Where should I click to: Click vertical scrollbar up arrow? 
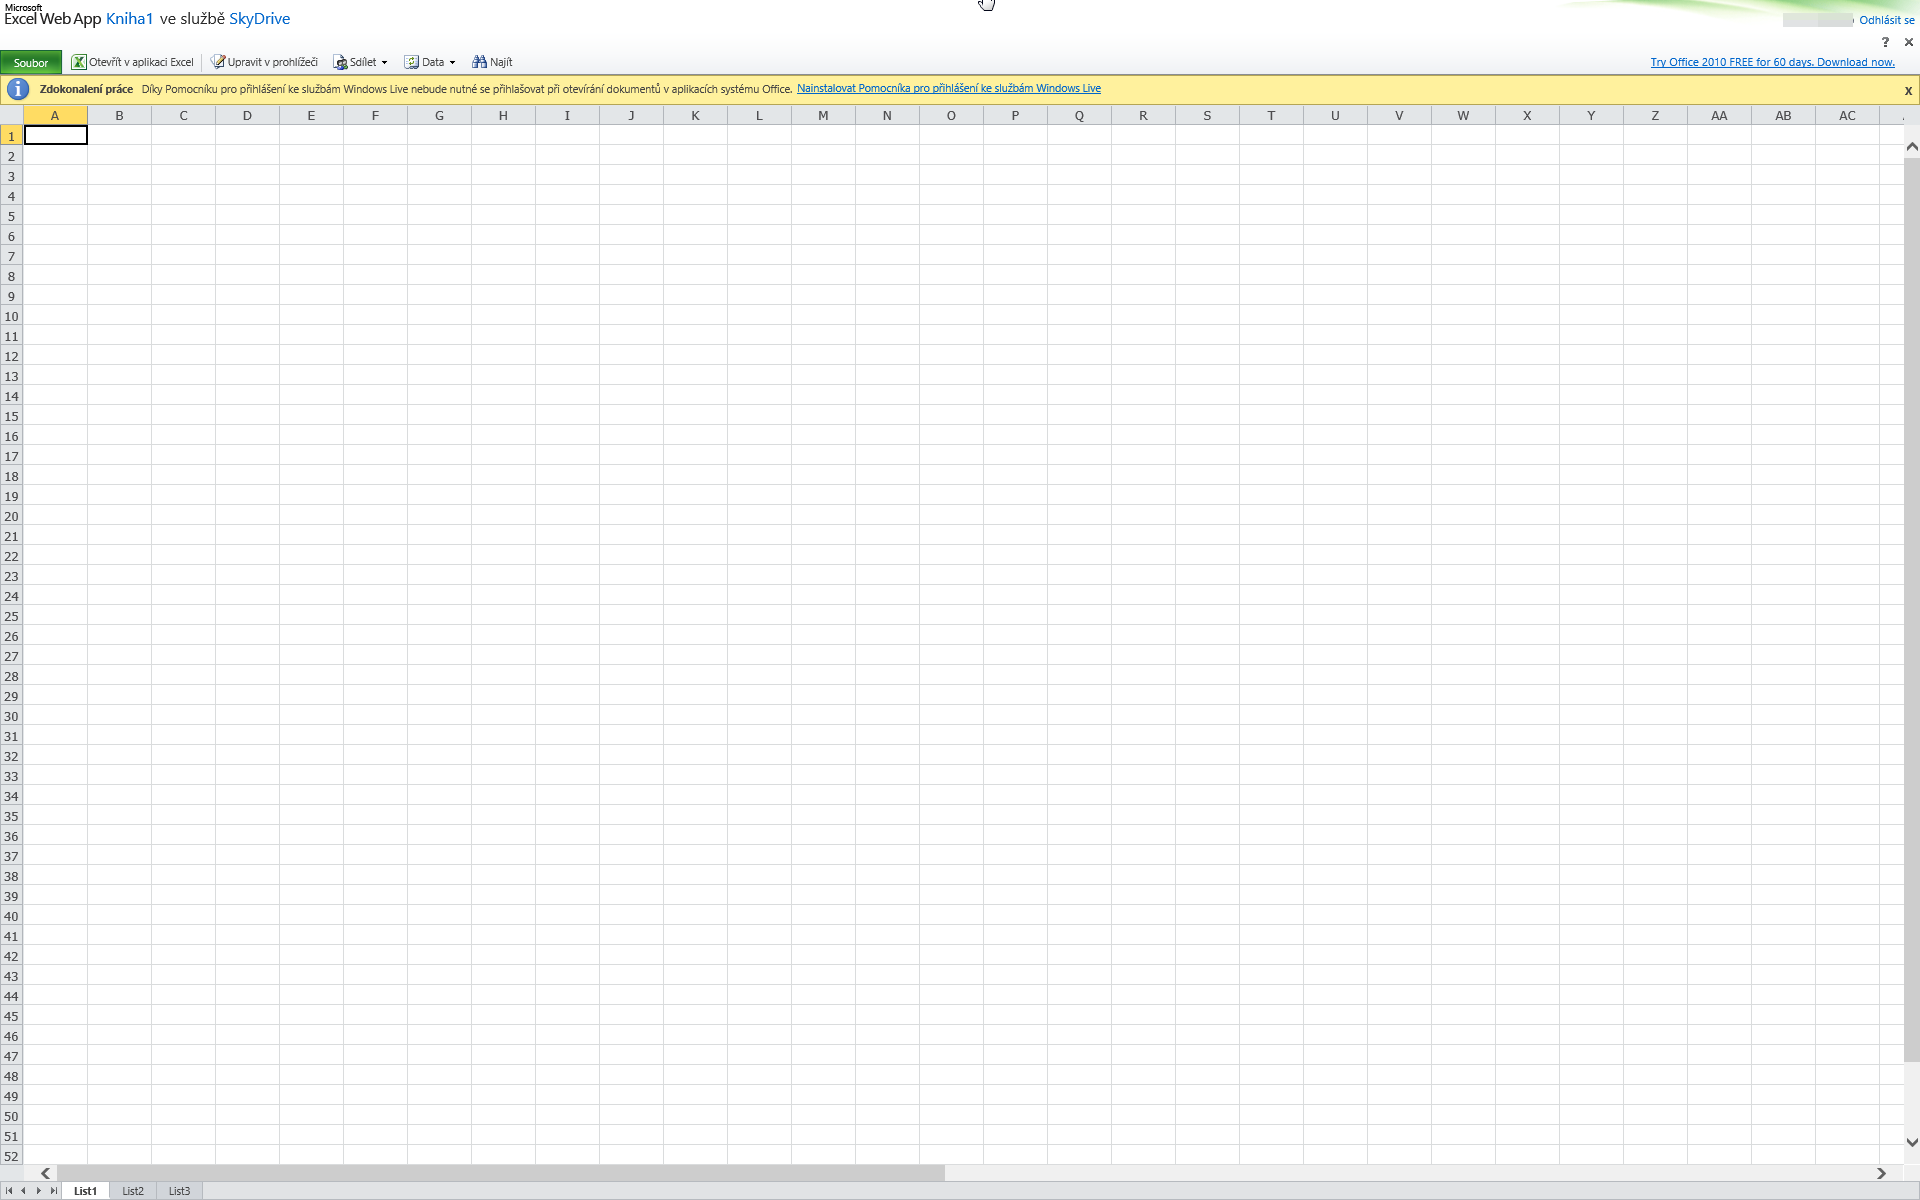click(1912, 147)
